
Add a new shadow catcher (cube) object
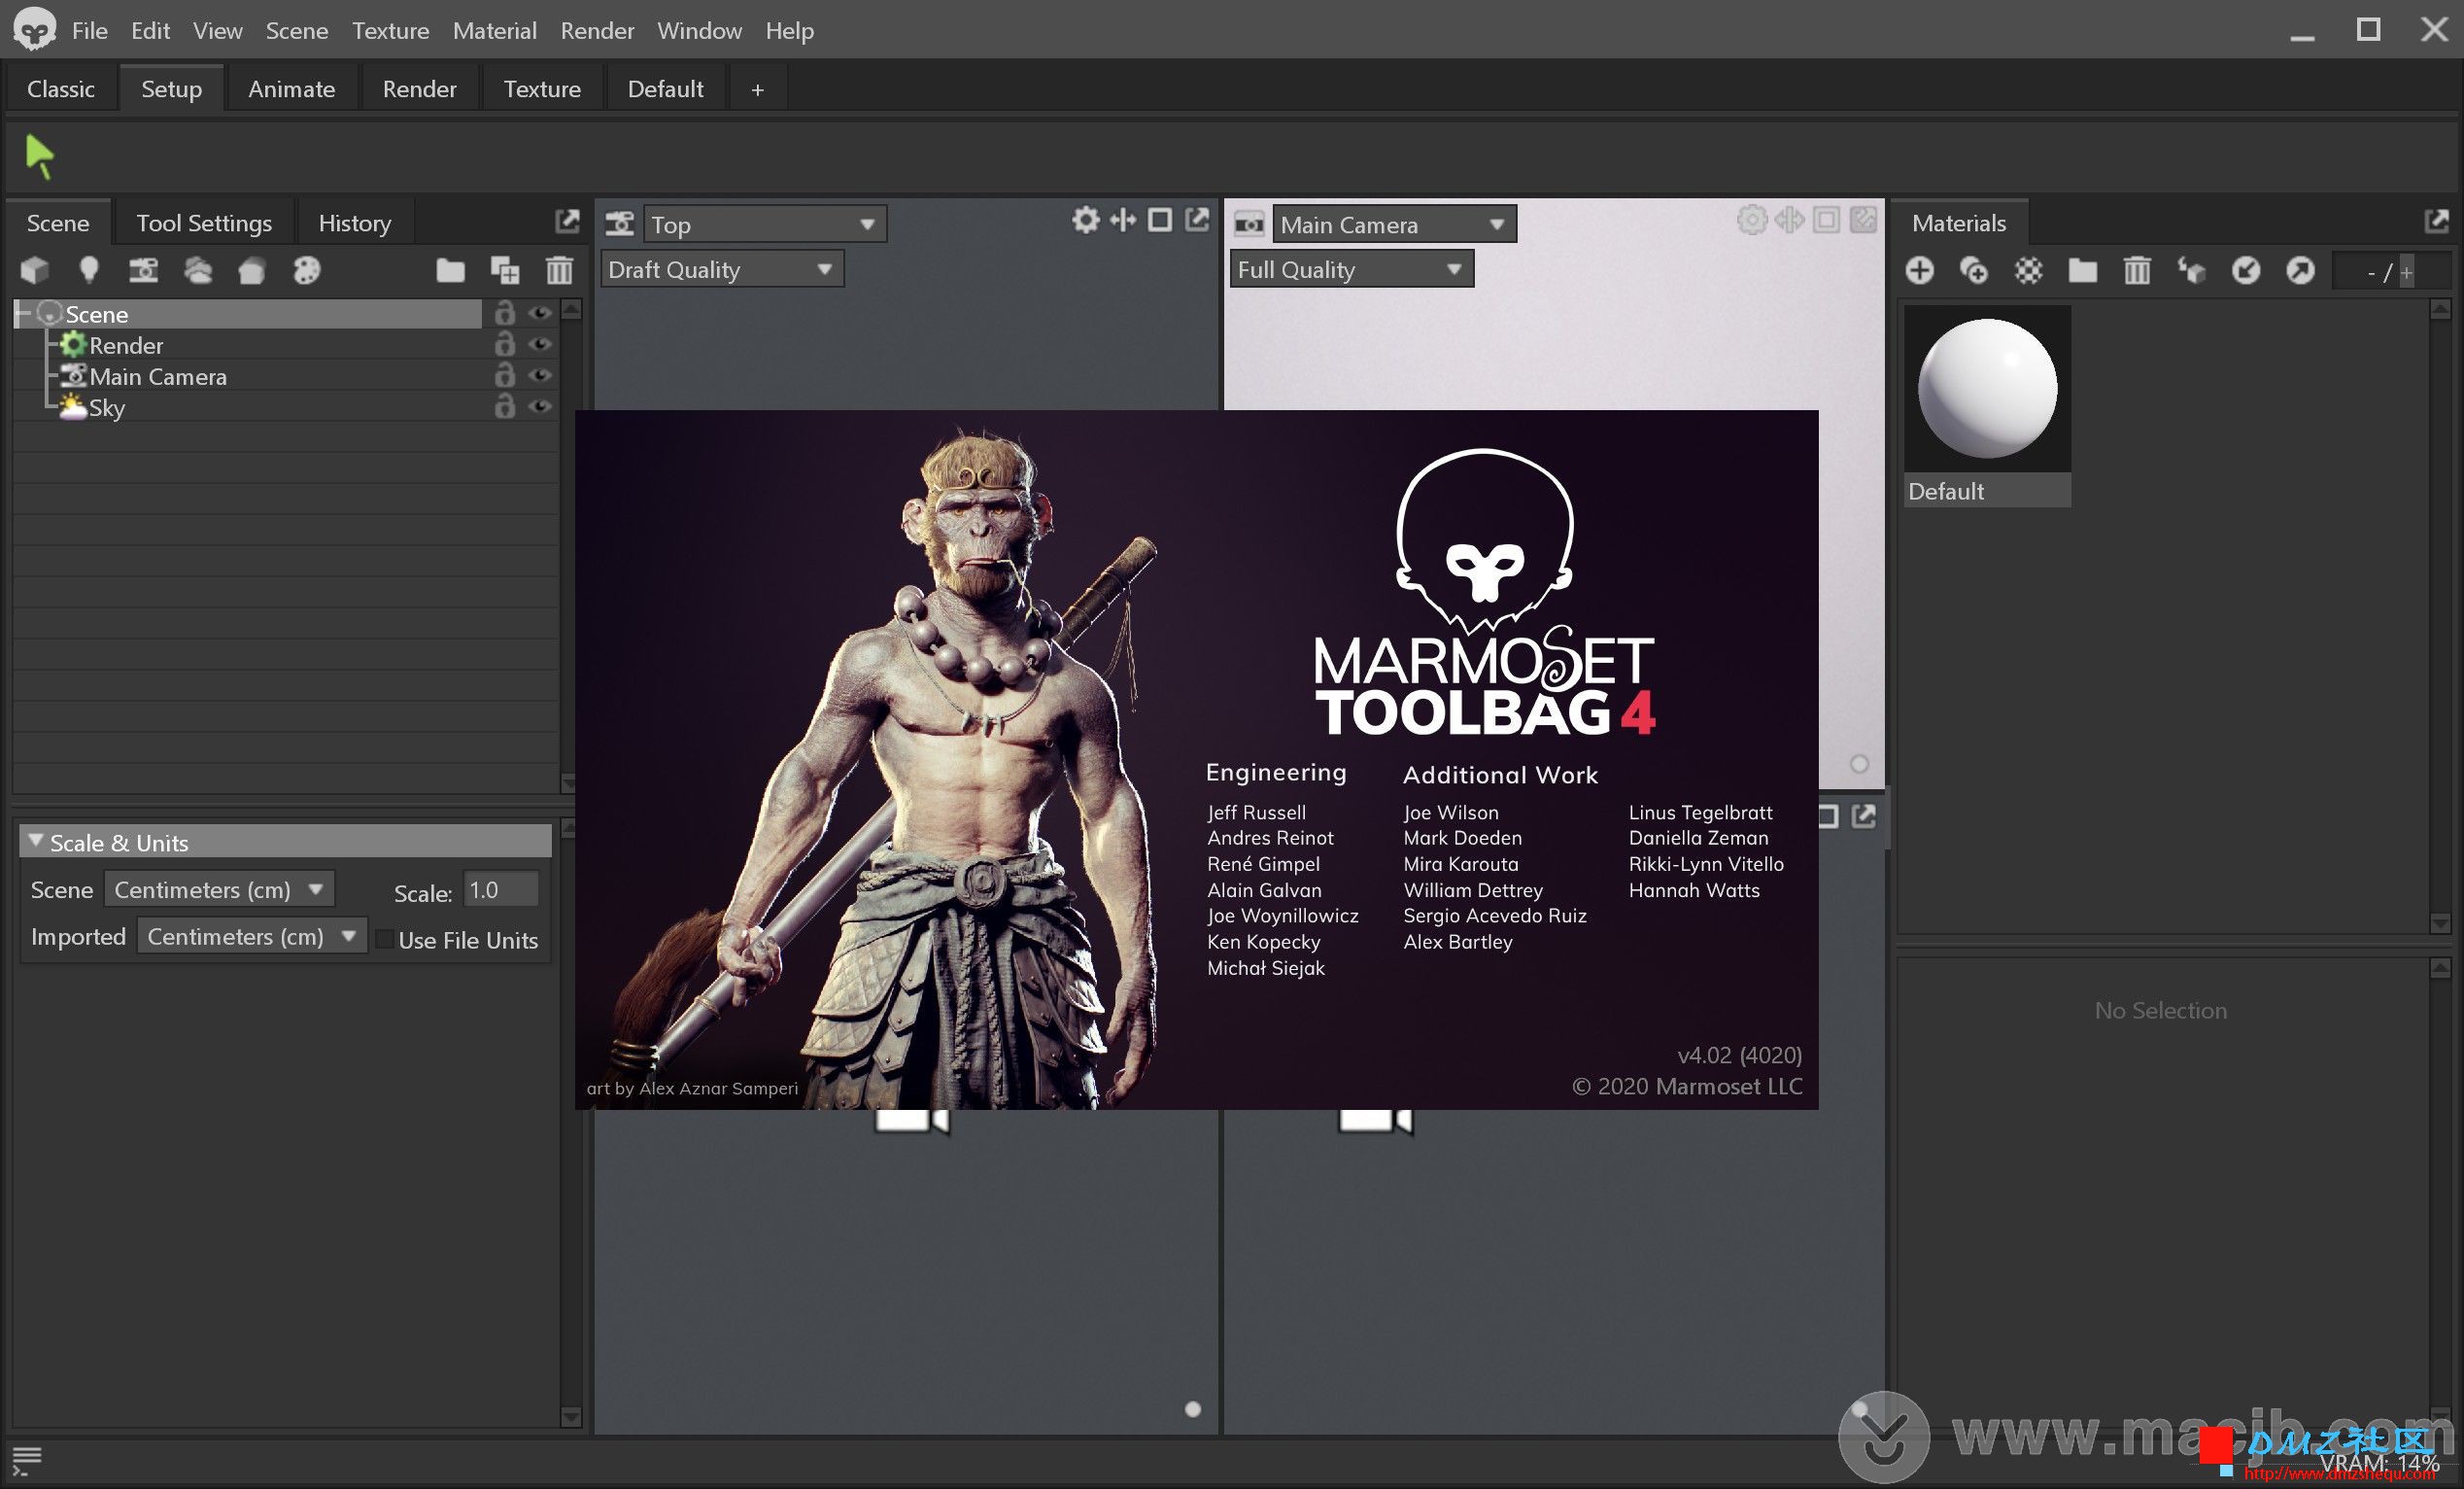click(35, 270)
